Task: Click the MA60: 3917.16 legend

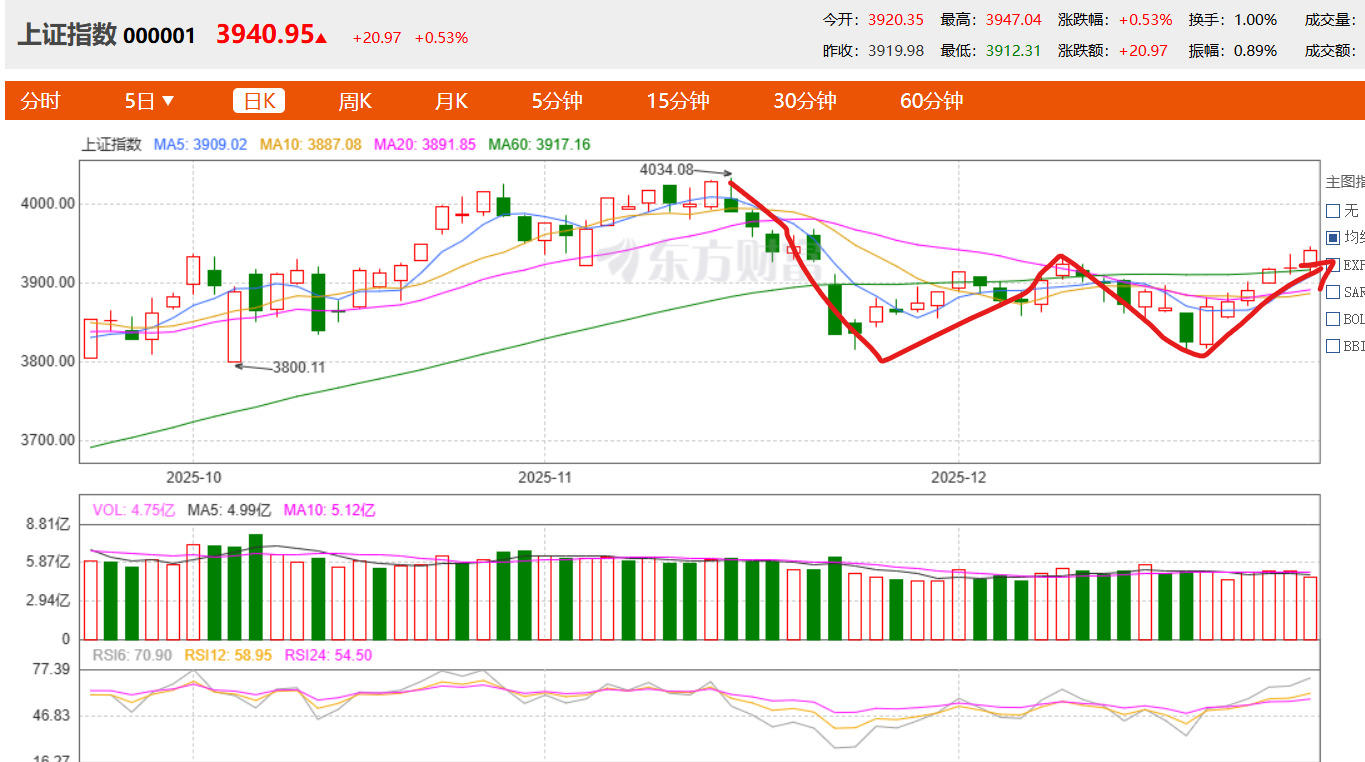Action: [x=539, y=144]
